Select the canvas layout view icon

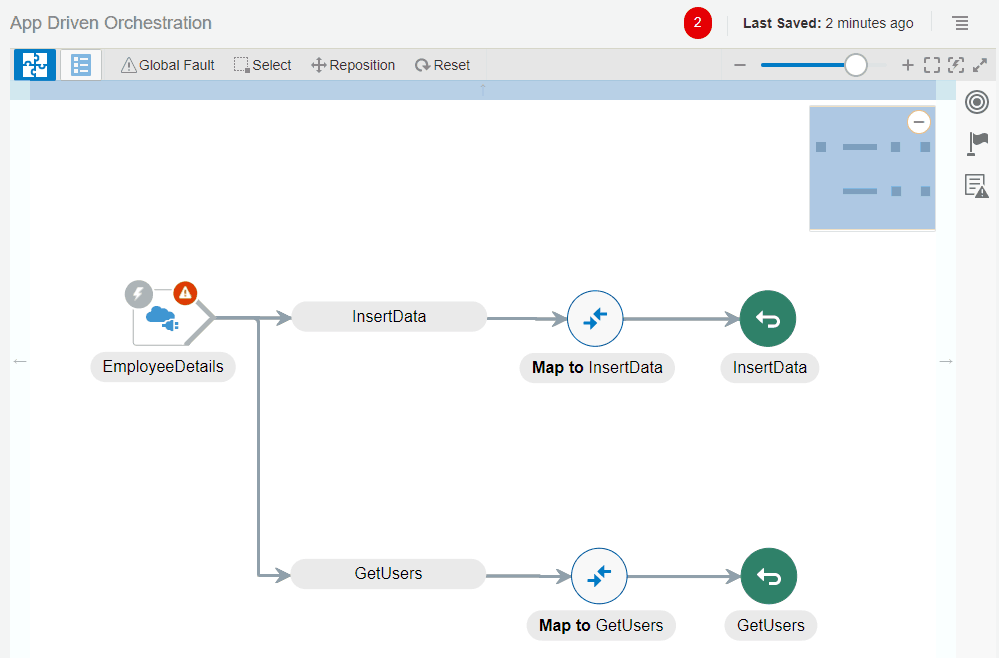34,64
